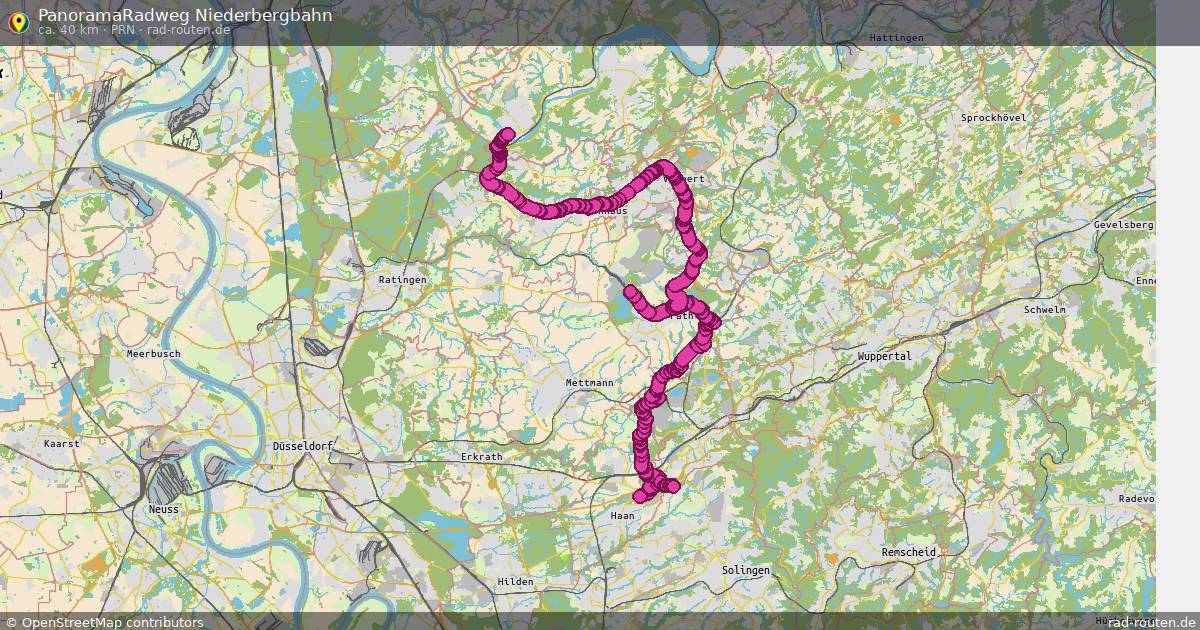Click the yellow map pin logo icon

[x=16, y=21]
